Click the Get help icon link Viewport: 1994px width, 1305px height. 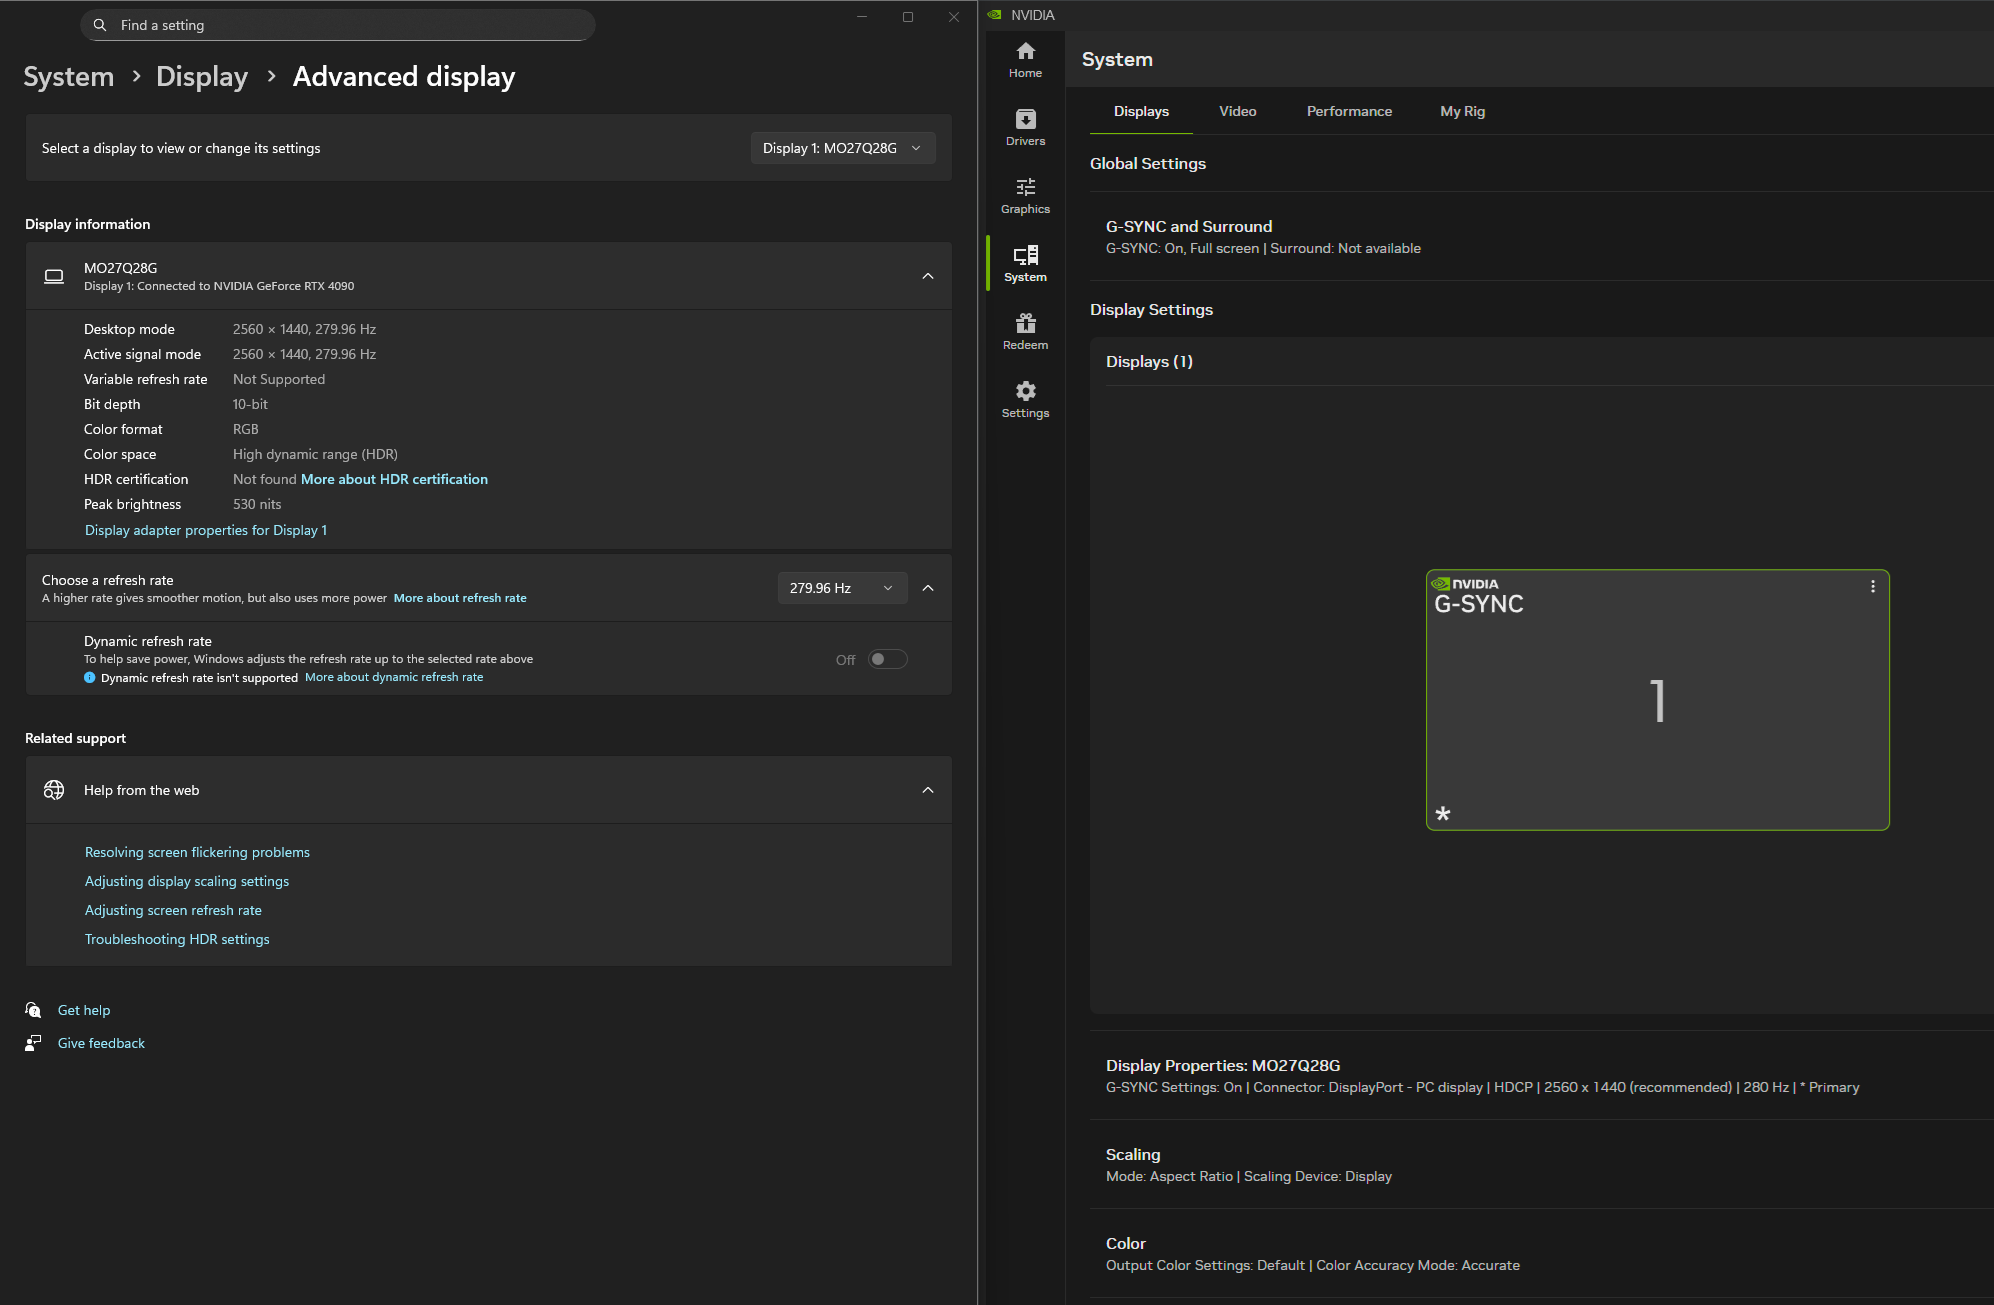tap(34, 1010)
